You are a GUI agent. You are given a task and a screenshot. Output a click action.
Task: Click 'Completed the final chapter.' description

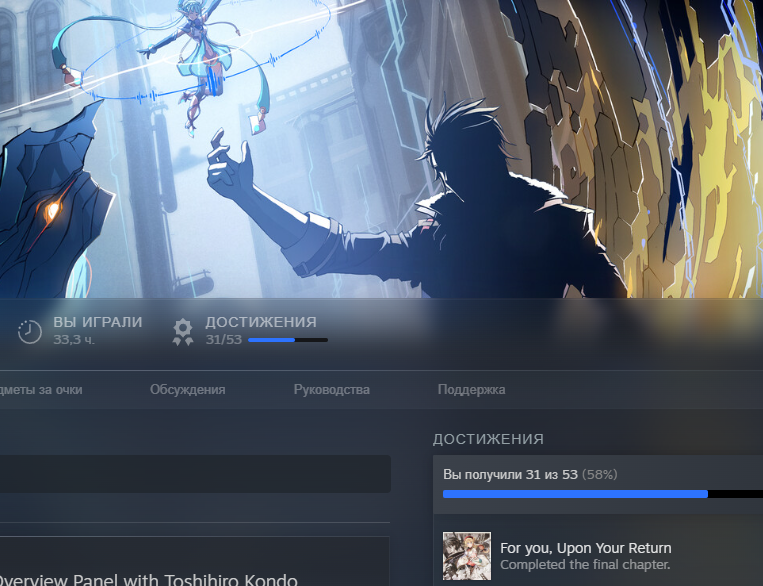(x=585, y=565)
